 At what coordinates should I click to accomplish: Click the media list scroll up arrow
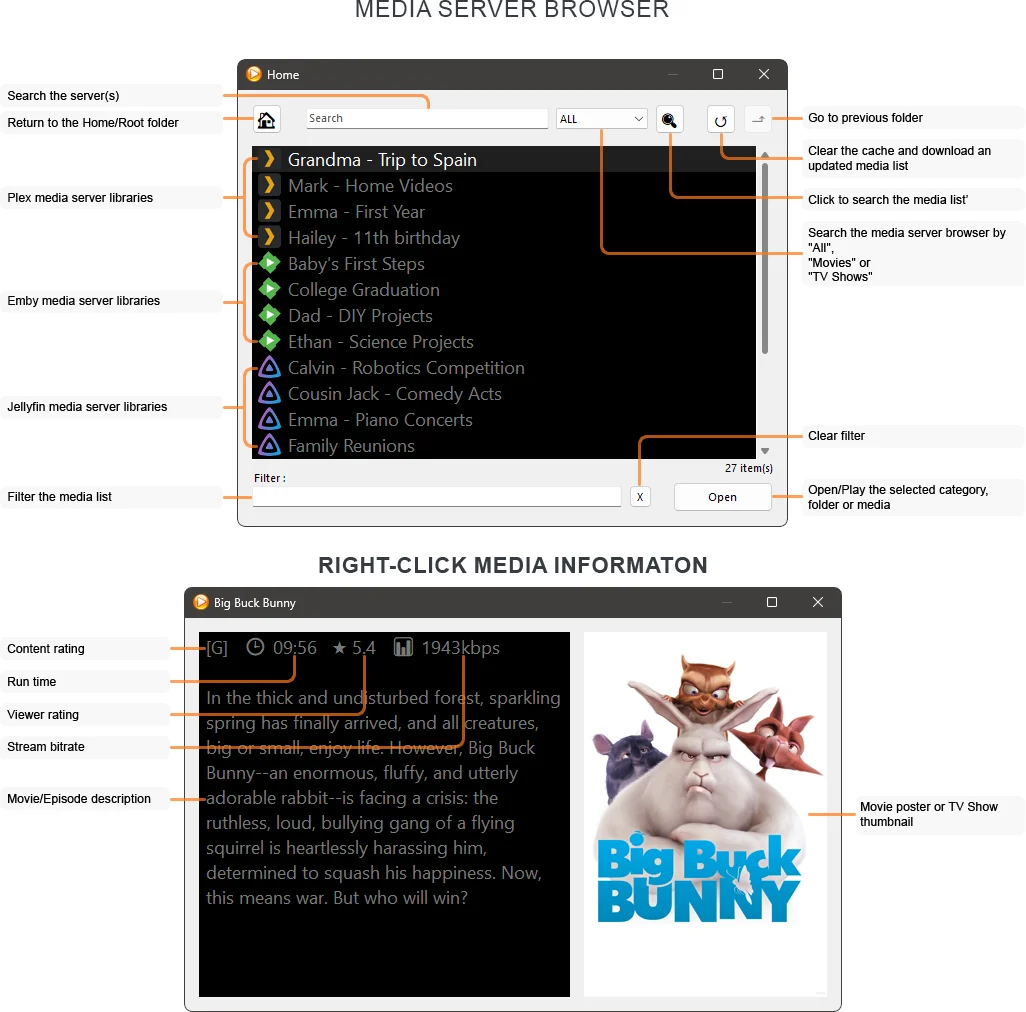coord(764,154)
